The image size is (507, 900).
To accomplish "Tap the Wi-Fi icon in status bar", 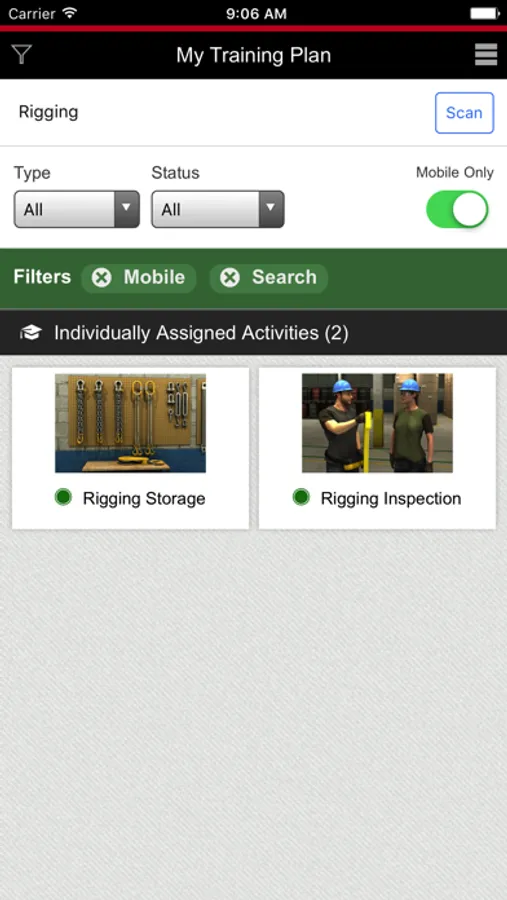I will pos(69,12).
